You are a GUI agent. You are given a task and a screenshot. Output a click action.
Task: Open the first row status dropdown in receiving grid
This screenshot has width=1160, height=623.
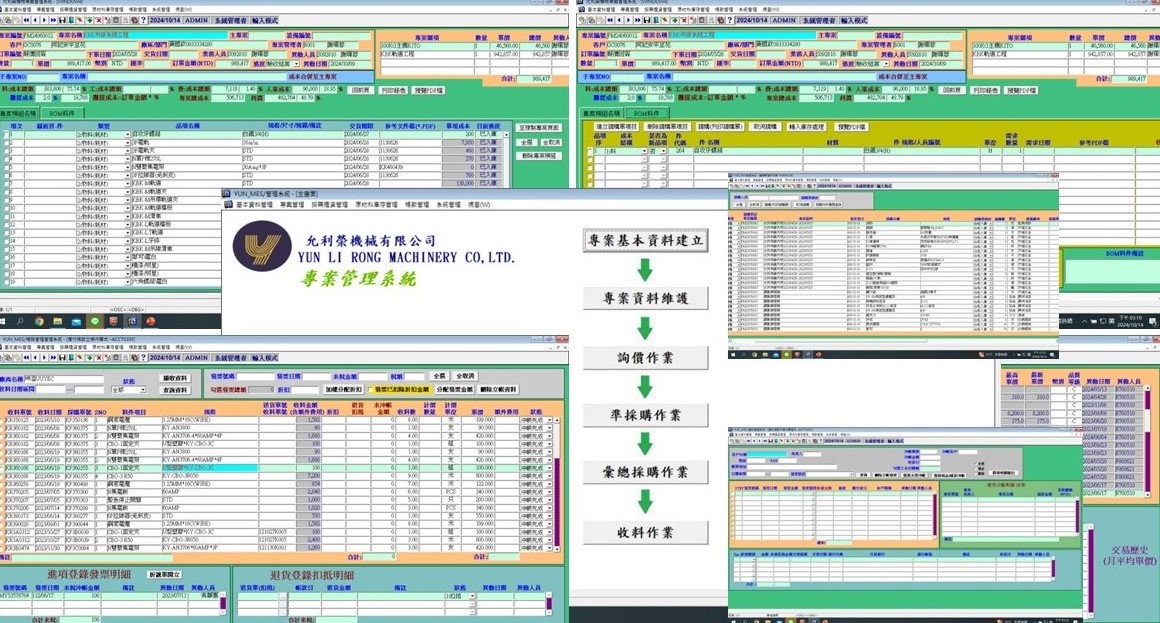click(x=549, y=420)
